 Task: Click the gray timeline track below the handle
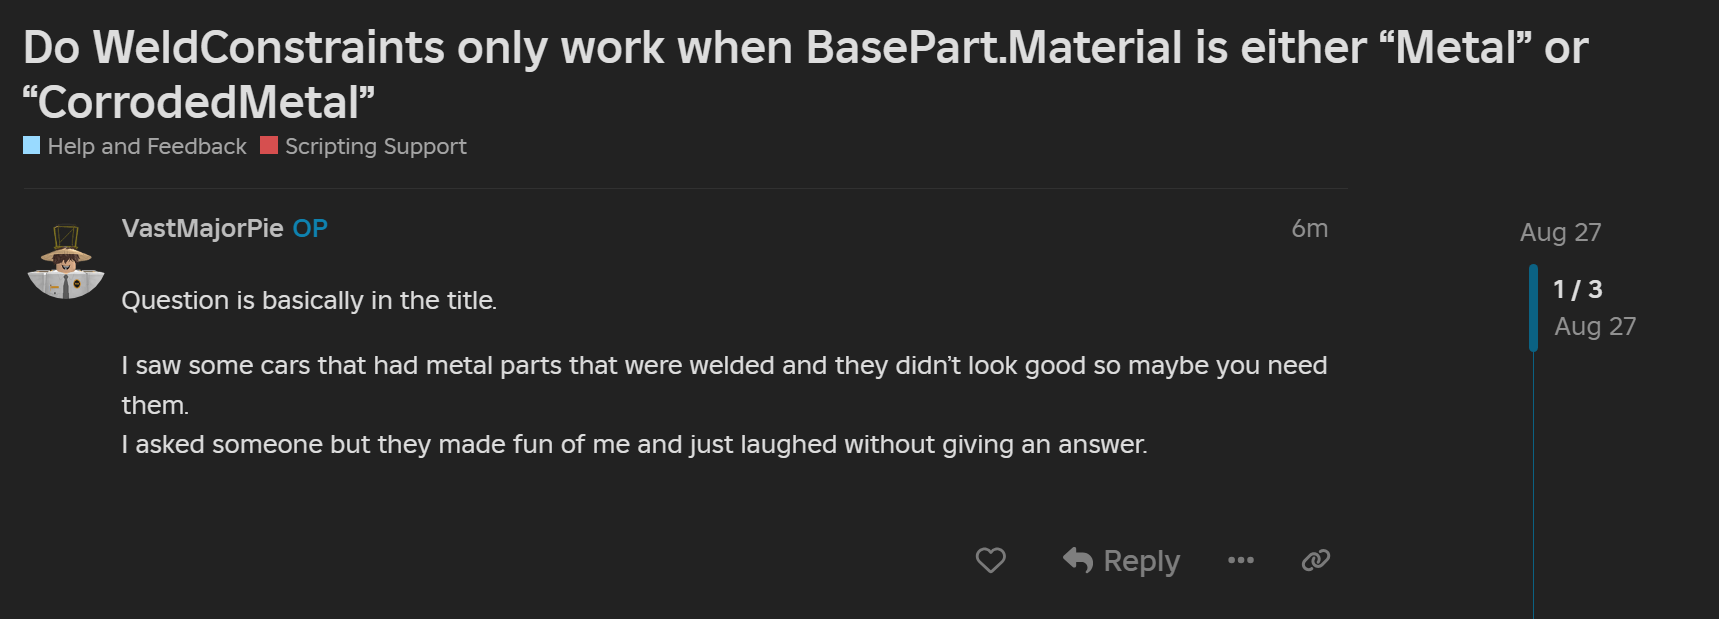coord(1533,485)
